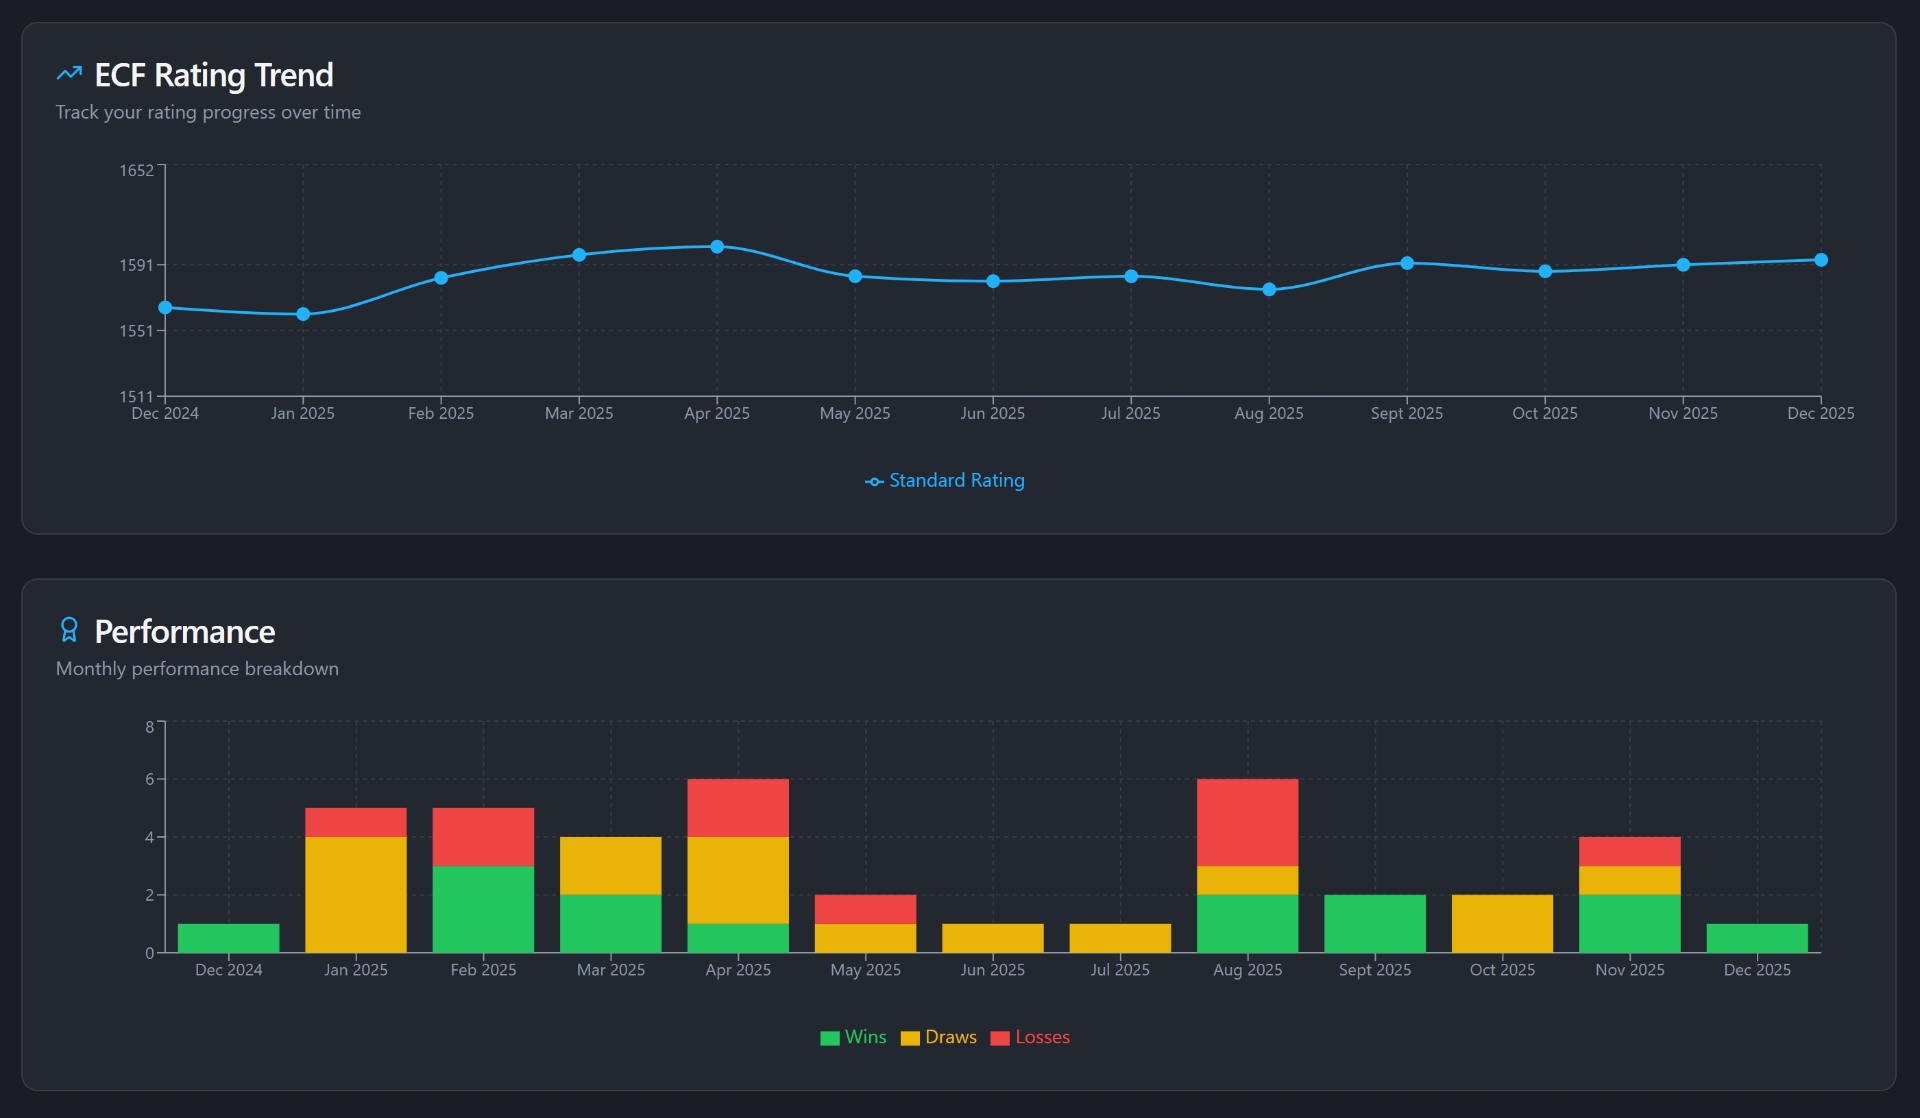The height and width of the screenshot is (1118, 1920).
Task: Click the trend arrow icon beside ECF Rating Trend
Action: (69, 74)
